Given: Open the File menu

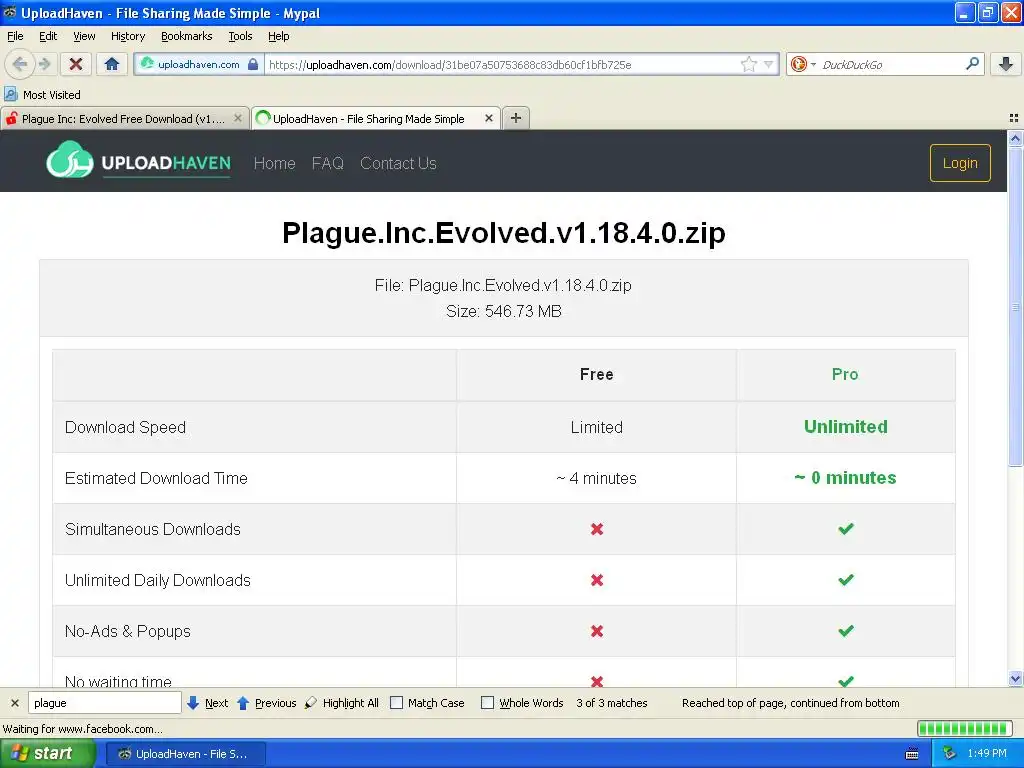Looking at the screenshot, I should [15, 36].
